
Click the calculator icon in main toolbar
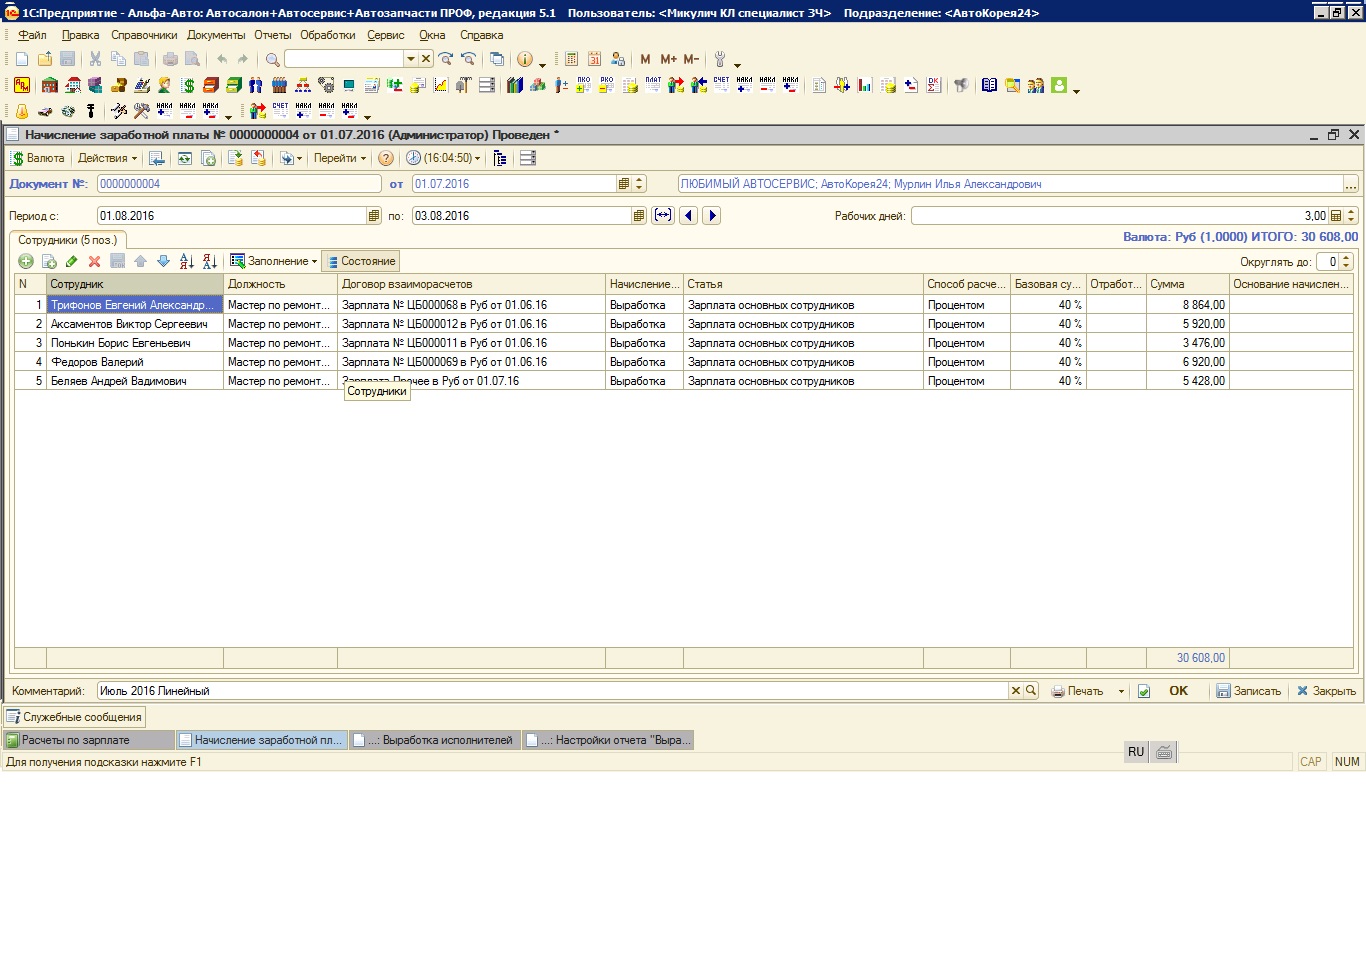tap(571, 59)
